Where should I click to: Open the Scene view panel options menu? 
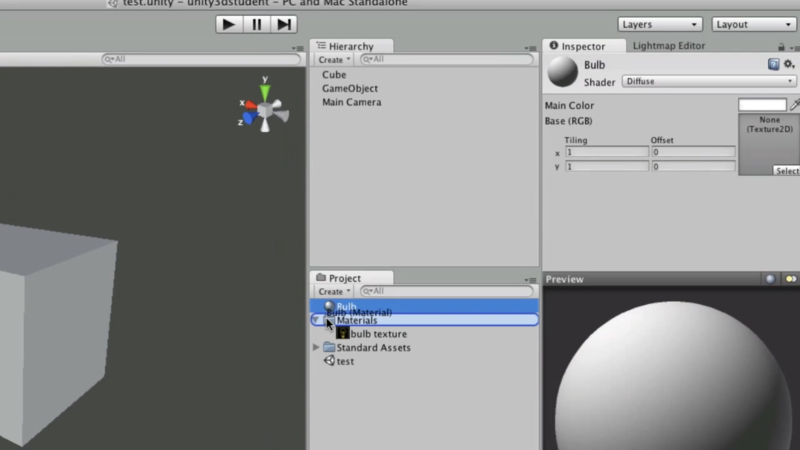tap(298, 48)
